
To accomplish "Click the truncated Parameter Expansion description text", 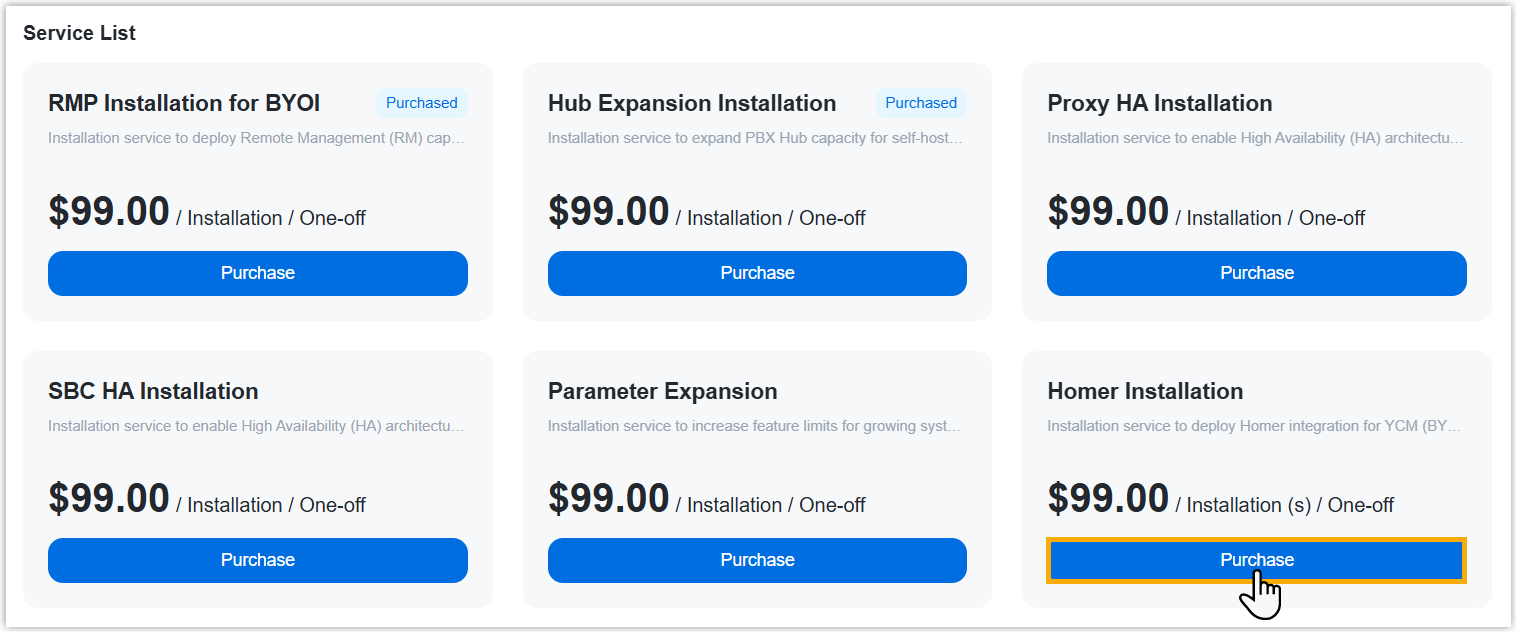I will [754, 426].
